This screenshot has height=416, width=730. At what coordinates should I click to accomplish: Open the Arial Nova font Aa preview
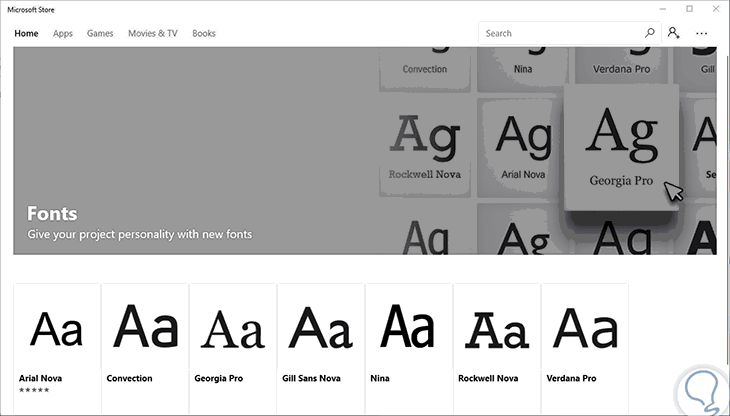pyautogui.click(x=56, y=329)
